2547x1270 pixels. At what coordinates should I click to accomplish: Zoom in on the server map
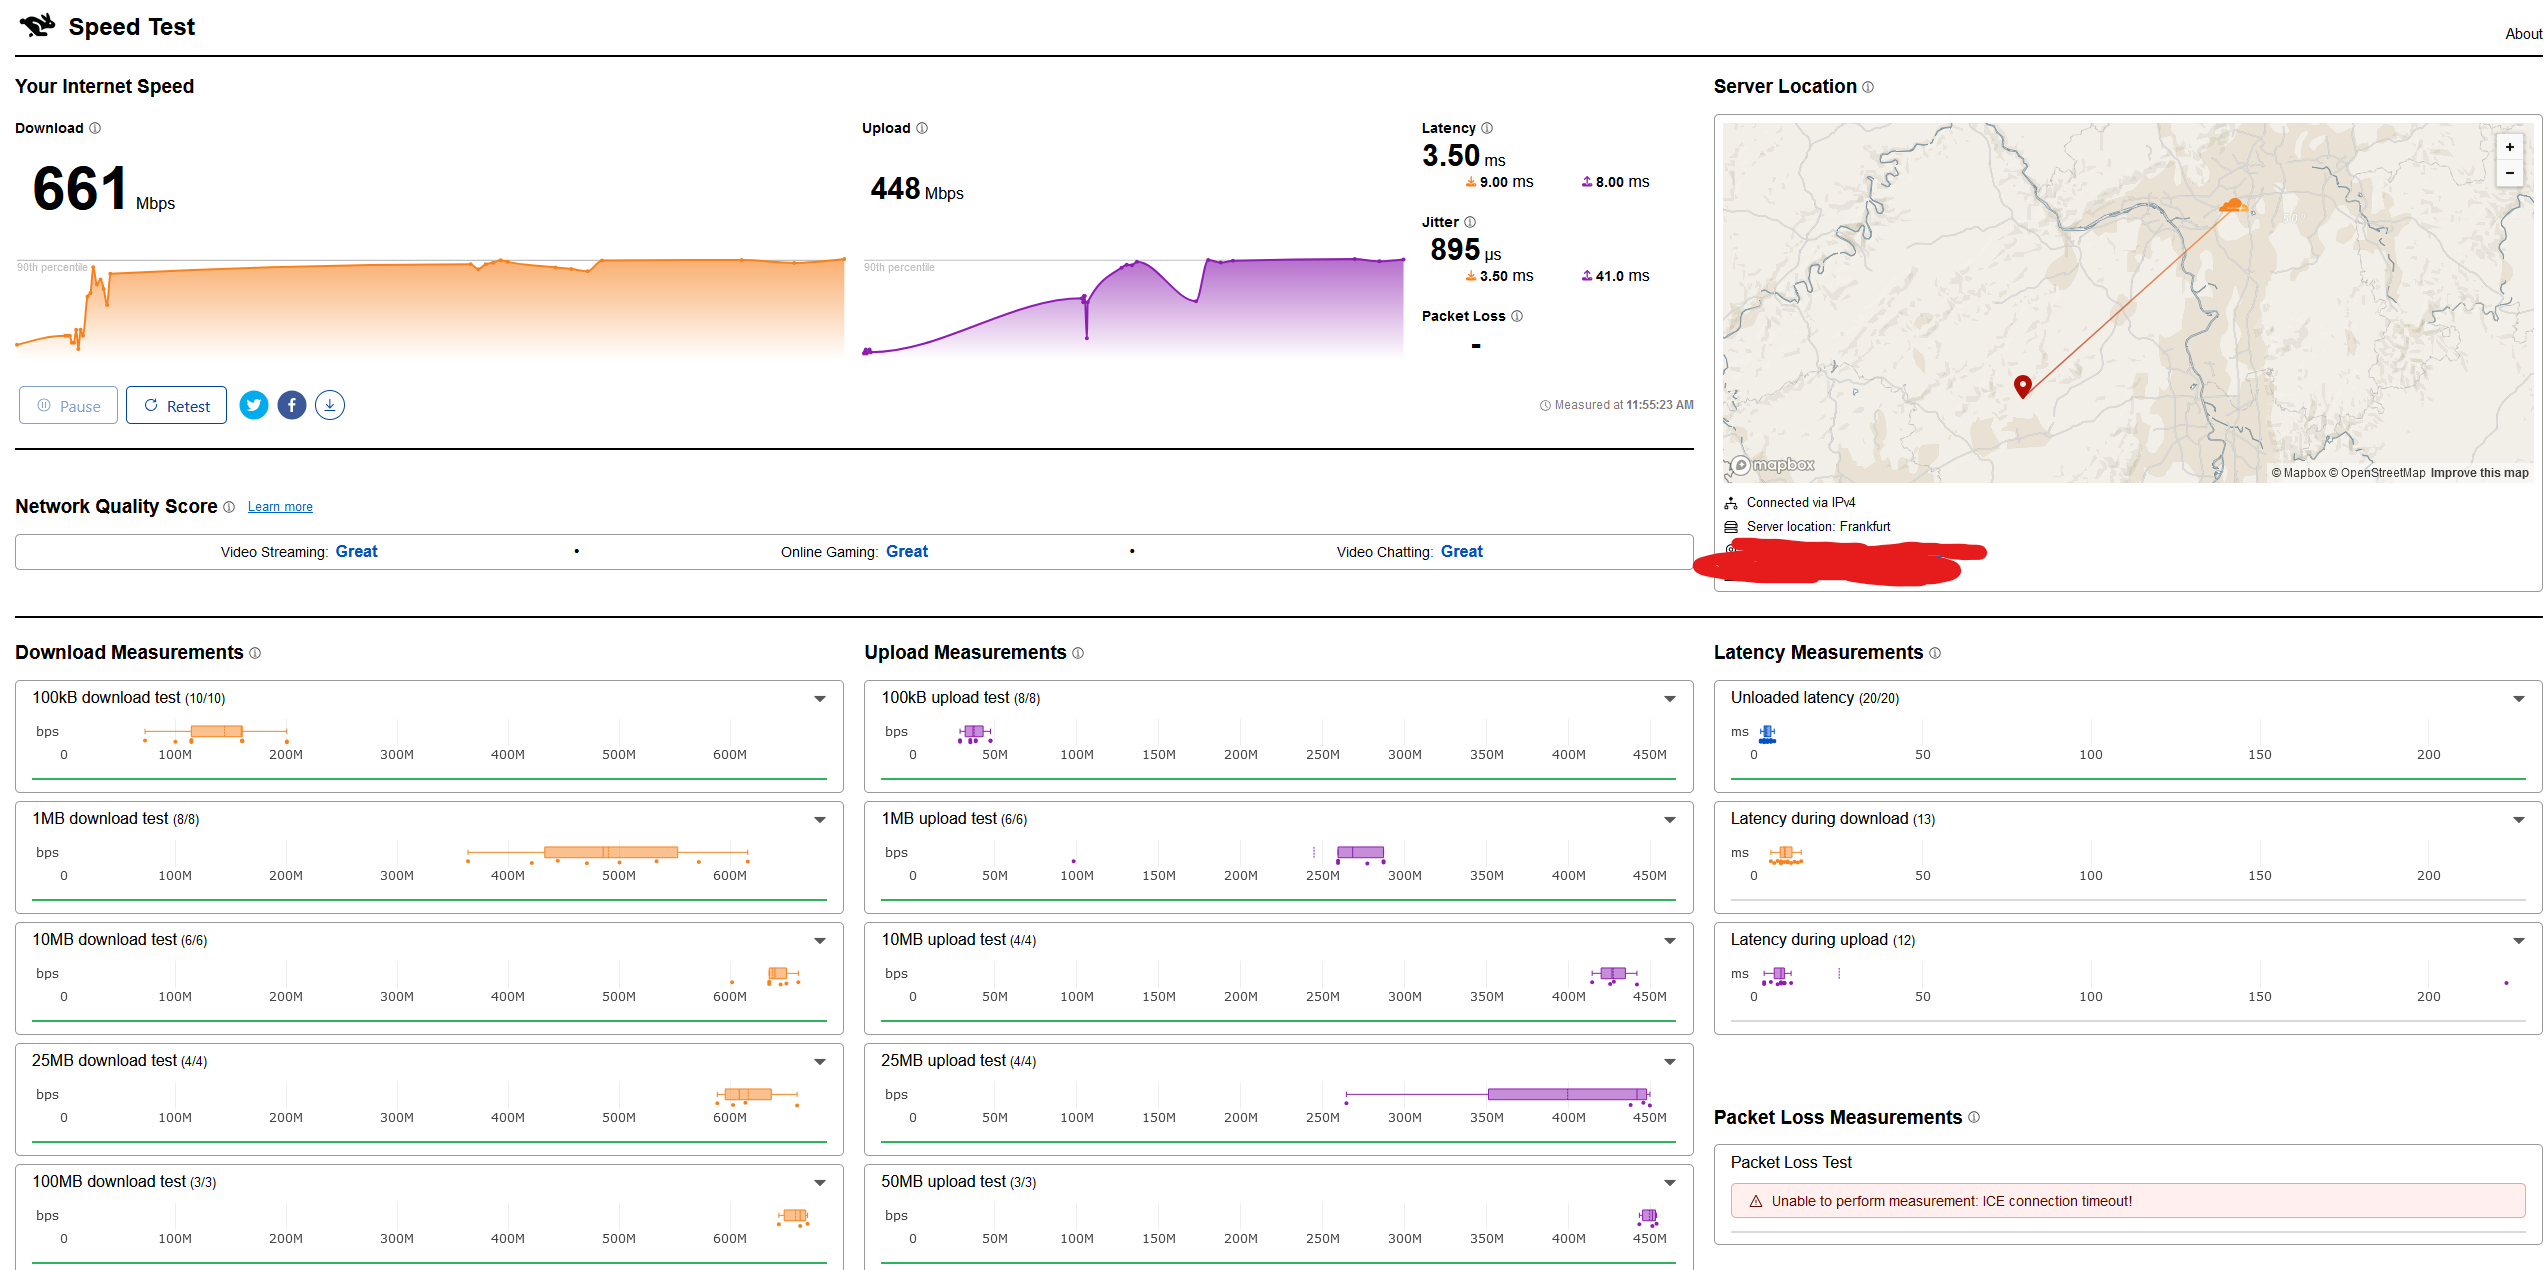pos(2510,147)
